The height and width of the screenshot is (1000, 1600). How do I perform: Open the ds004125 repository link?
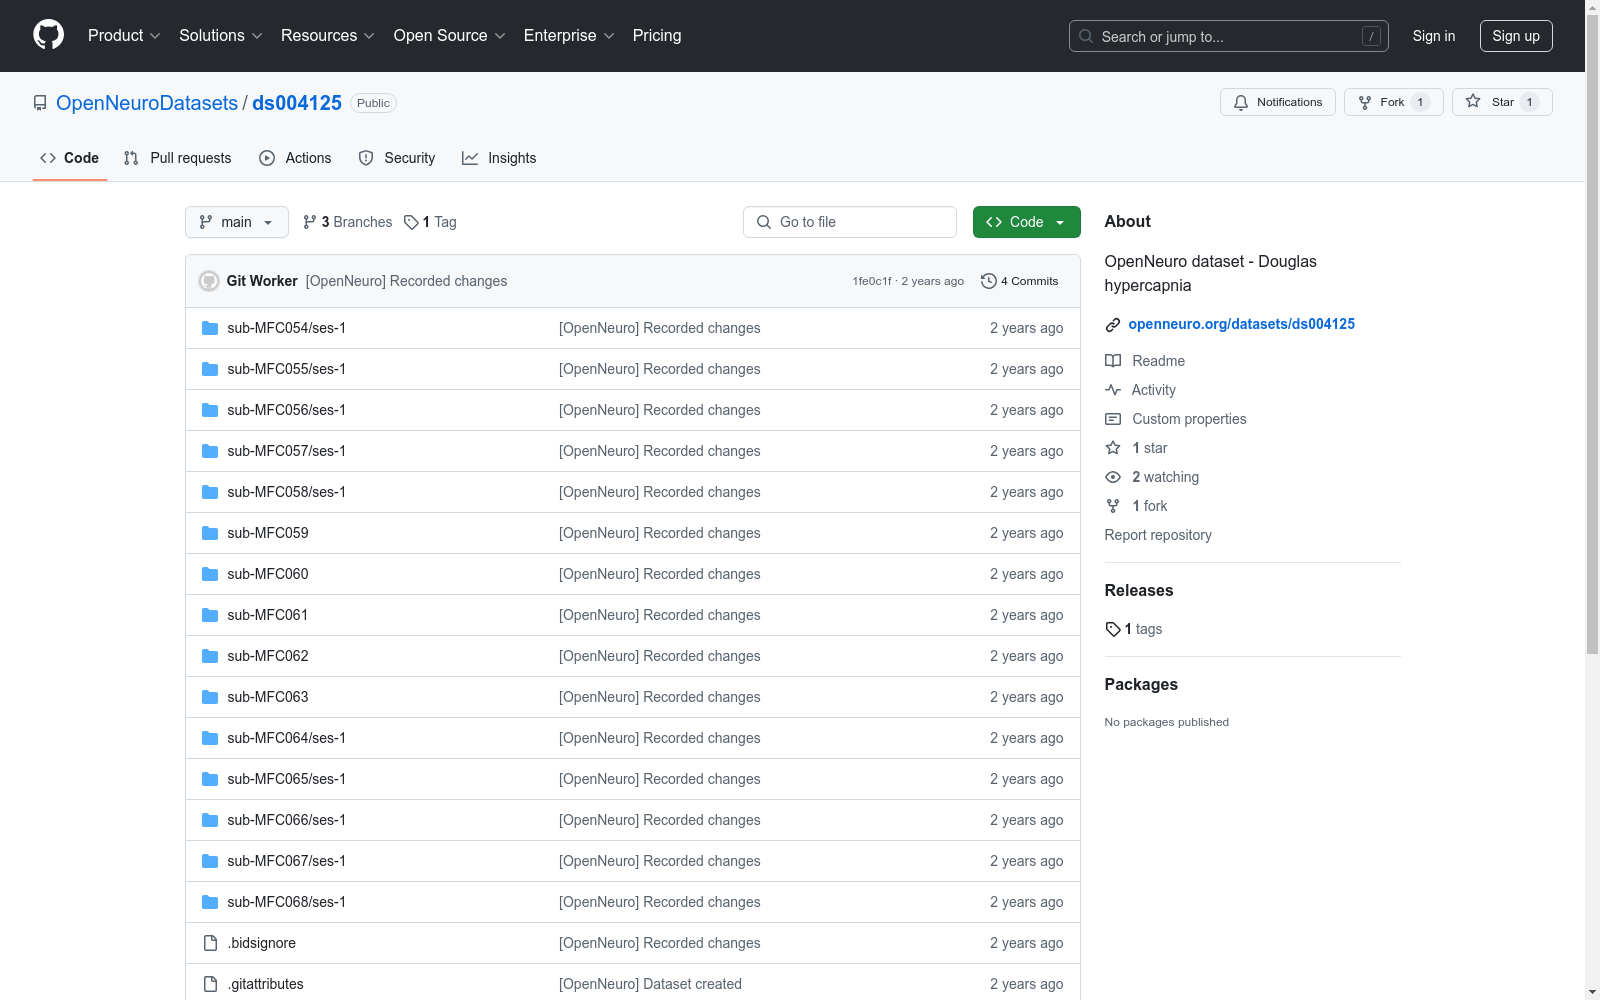click(297, 103)
